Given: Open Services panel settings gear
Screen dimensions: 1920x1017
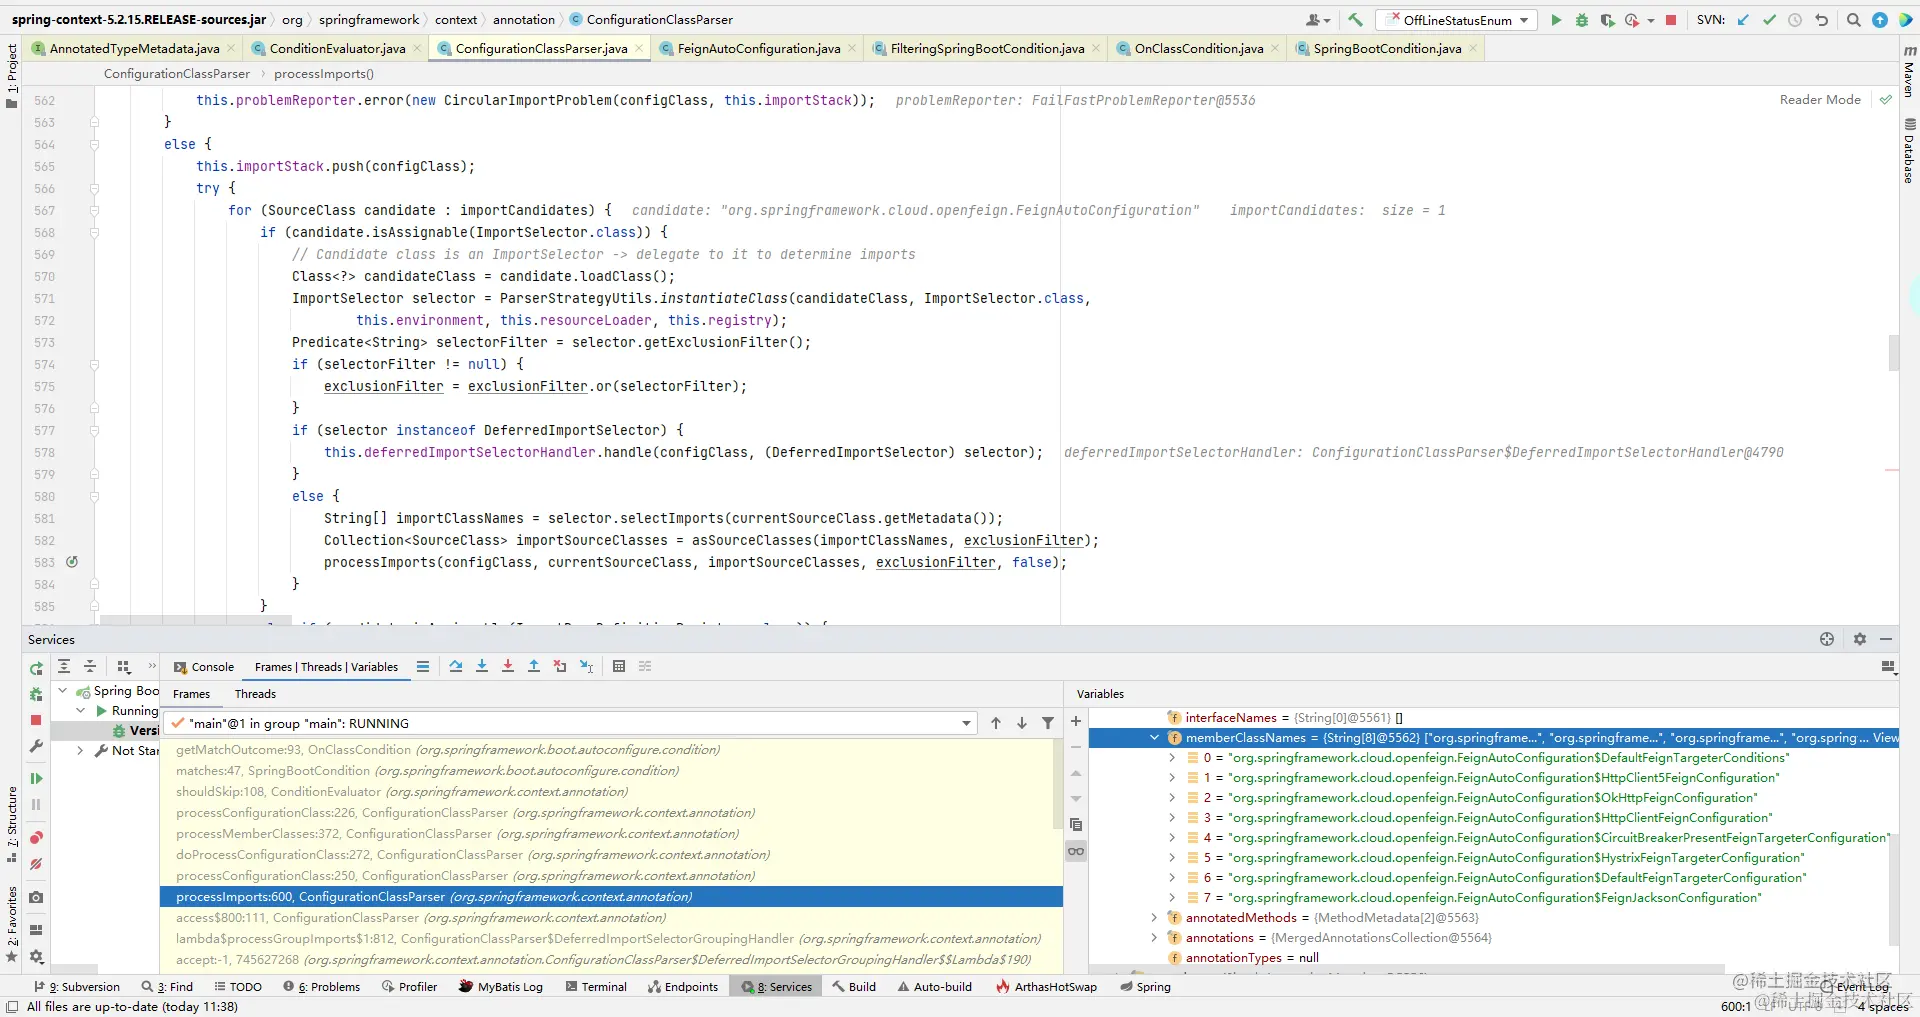Looking at the screenshot, I should (x=1860, y=639).
